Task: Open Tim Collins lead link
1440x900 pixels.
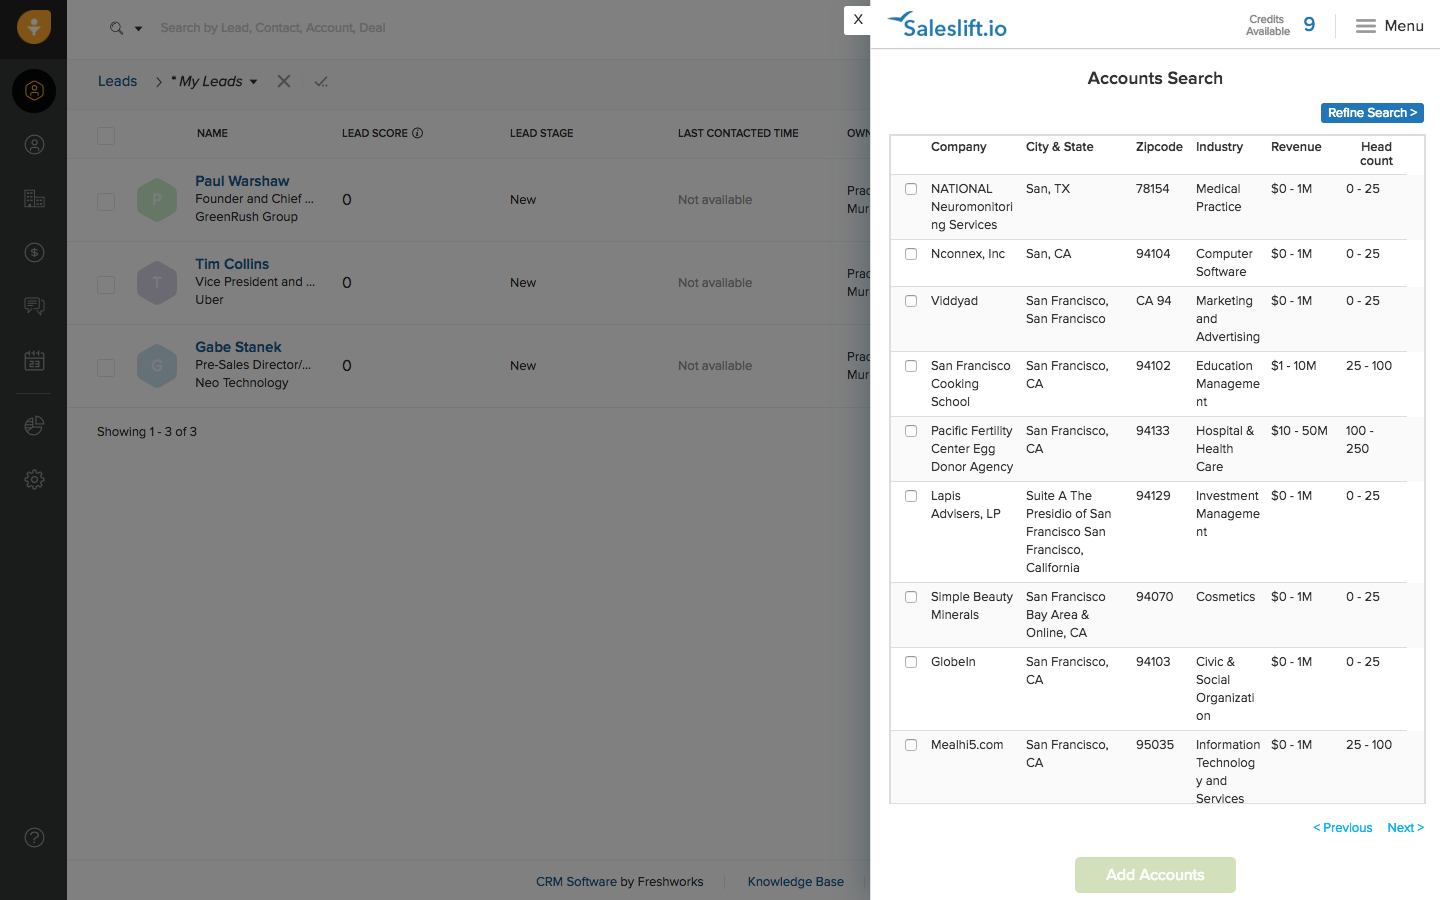Action: point(232,264)
